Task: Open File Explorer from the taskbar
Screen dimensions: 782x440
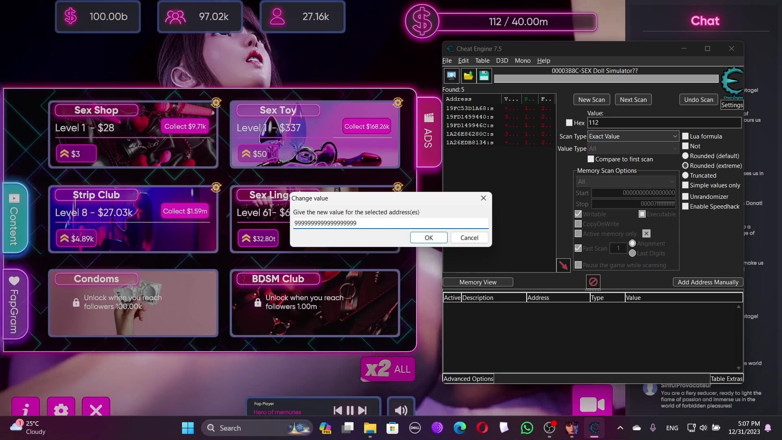Action: pos(370,428)
